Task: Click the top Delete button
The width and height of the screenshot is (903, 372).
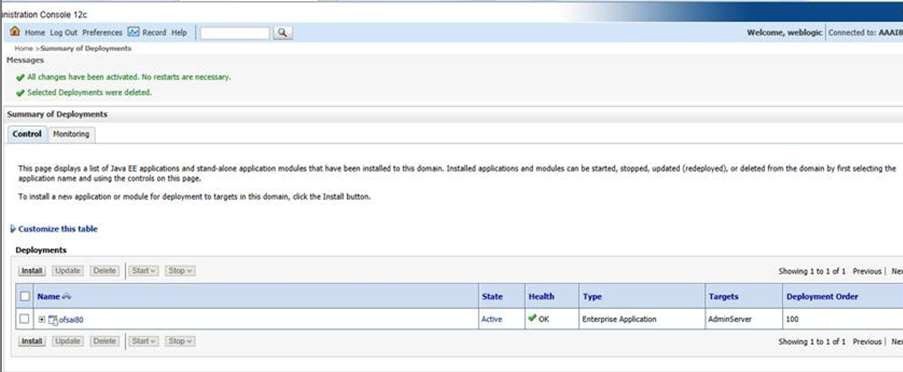Action: [x=105, y=271]
